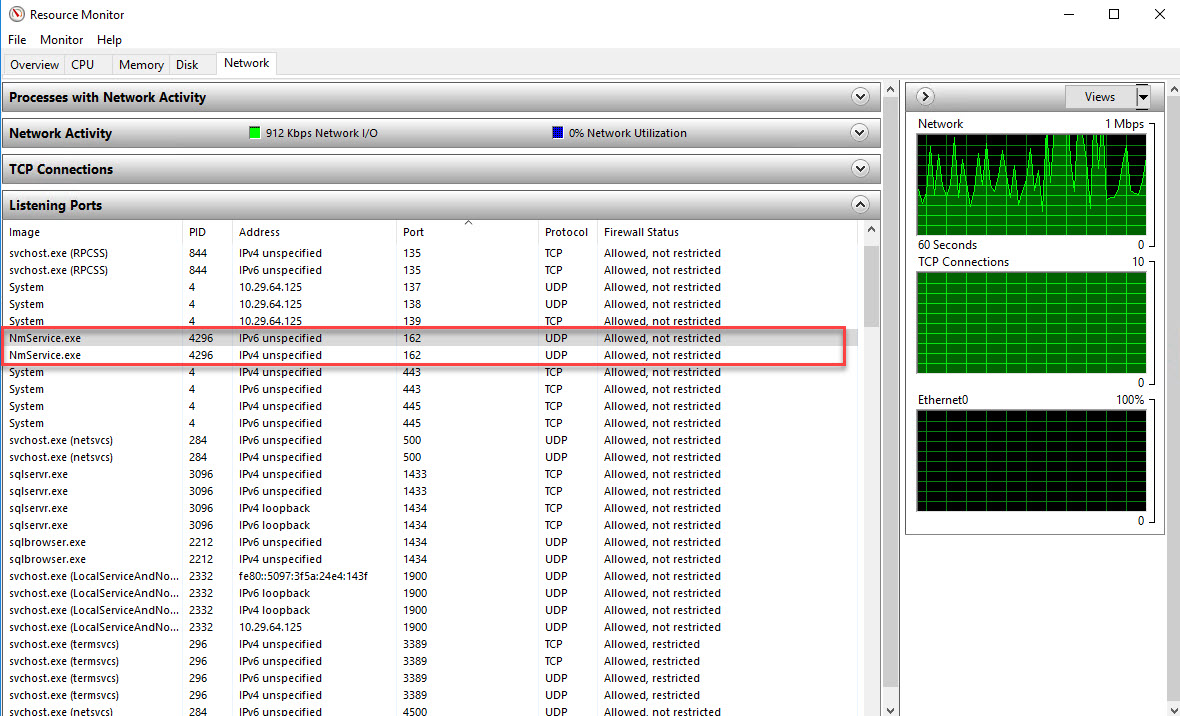Select svchost.exe (netsvcs) port 4500 row
The height and width of the screenshot is (716, 1180).
click(x=430, y=711)
